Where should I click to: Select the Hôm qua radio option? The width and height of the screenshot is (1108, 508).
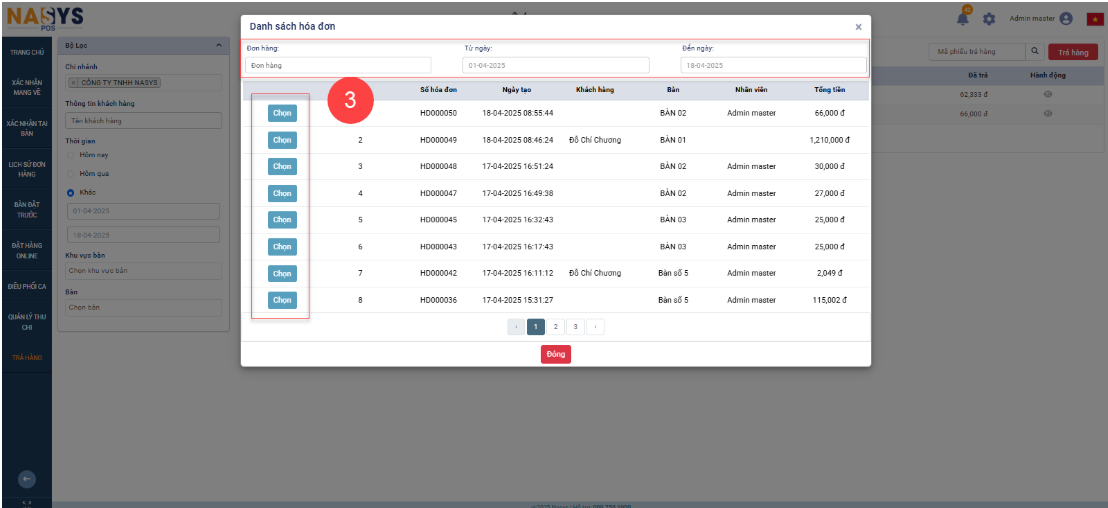(x=71, y=173)
